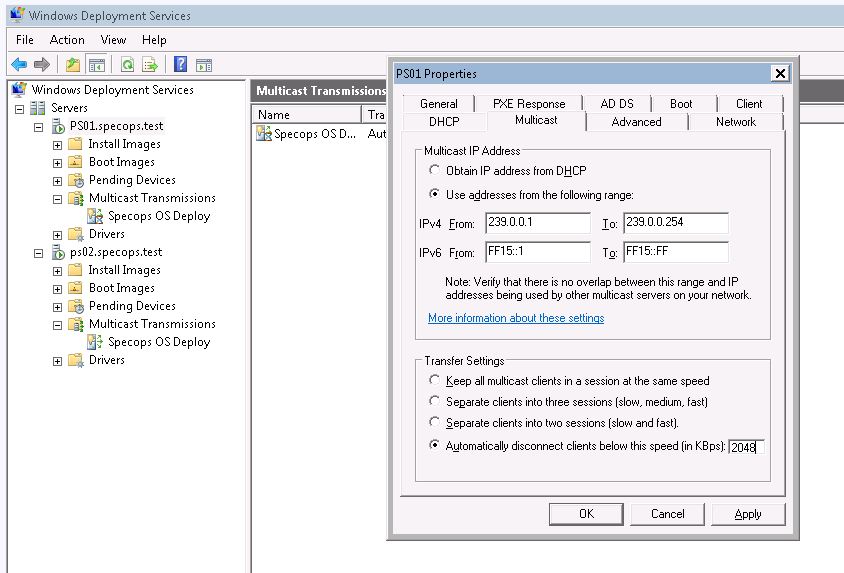Open the Action menu
This screenshot has height=573, width=844.
(67, 40)
